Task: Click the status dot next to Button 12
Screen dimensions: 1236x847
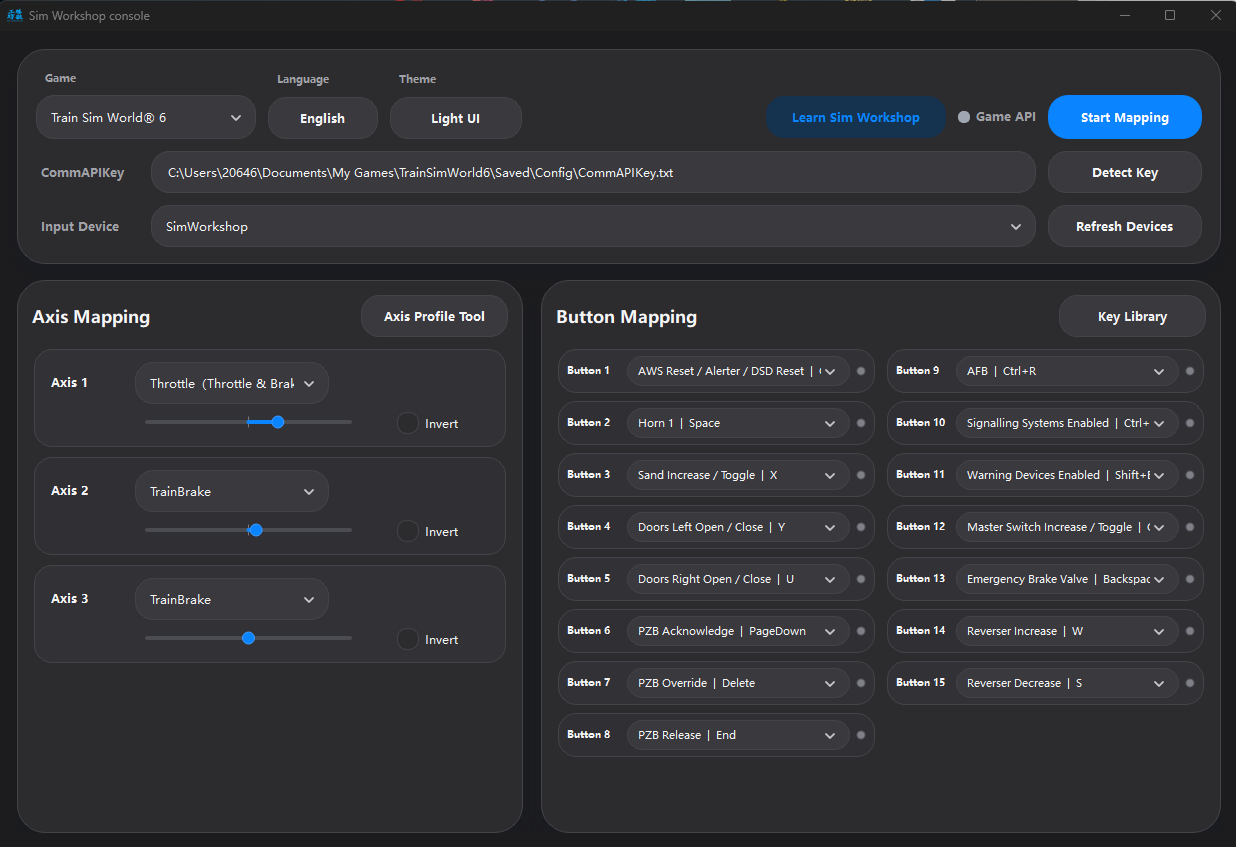Action: [x=1190, y=527]
